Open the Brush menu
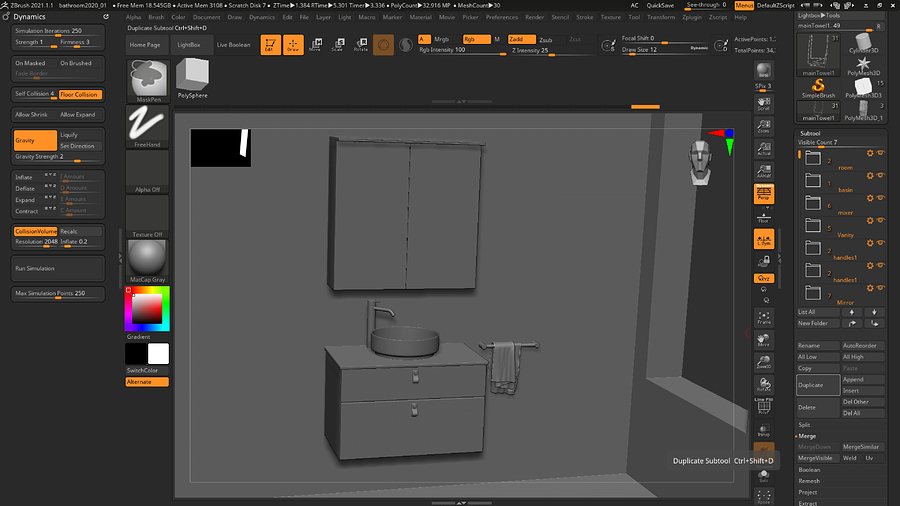 click(156, 17)
